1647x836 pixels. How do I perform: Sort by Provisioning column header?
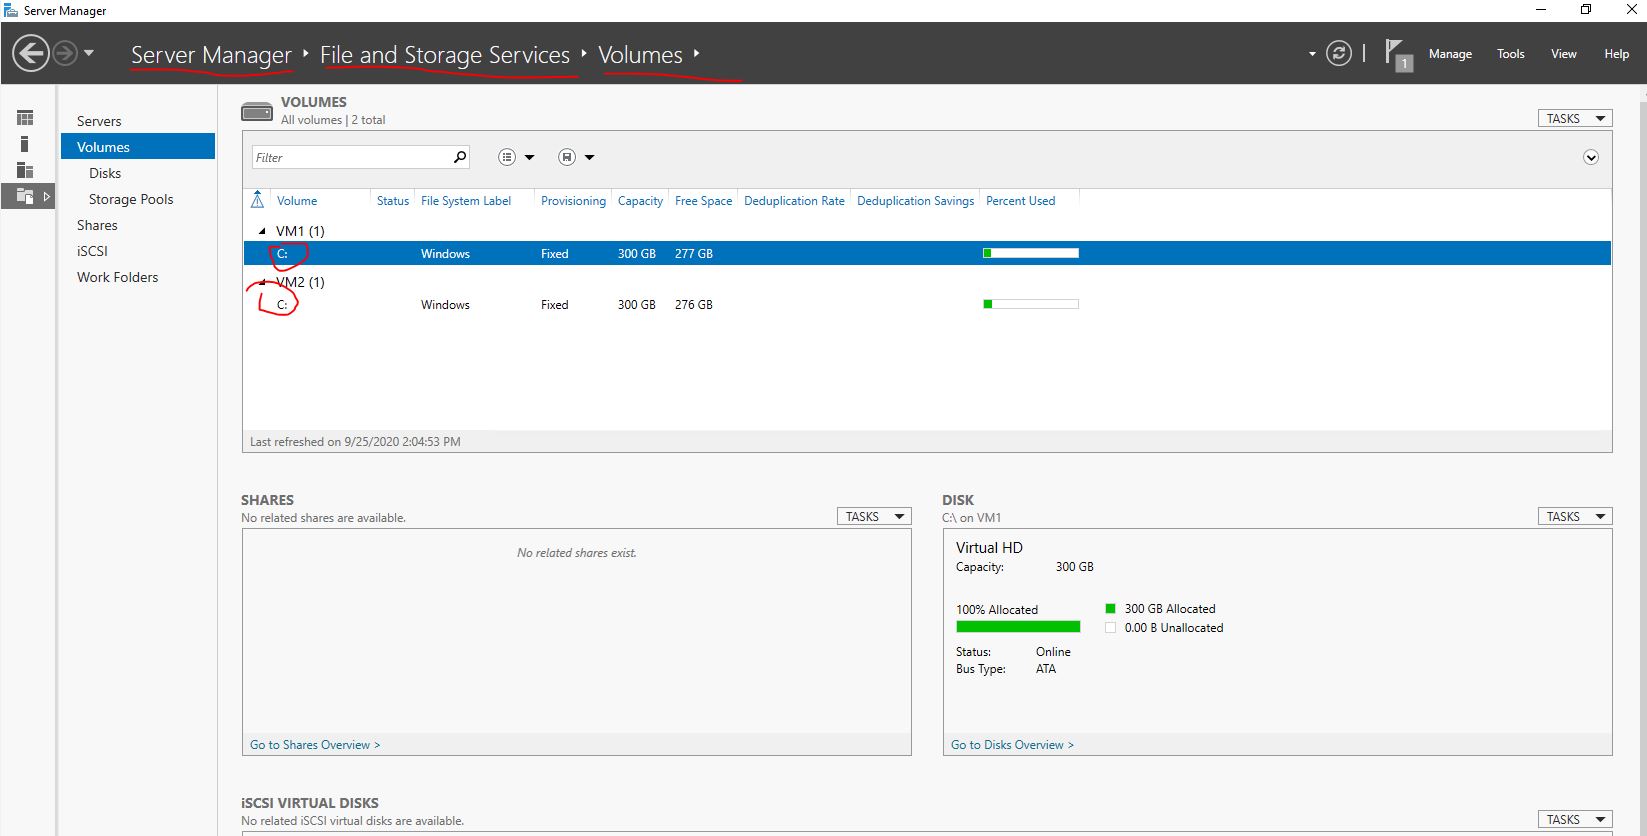click(573, 201)
